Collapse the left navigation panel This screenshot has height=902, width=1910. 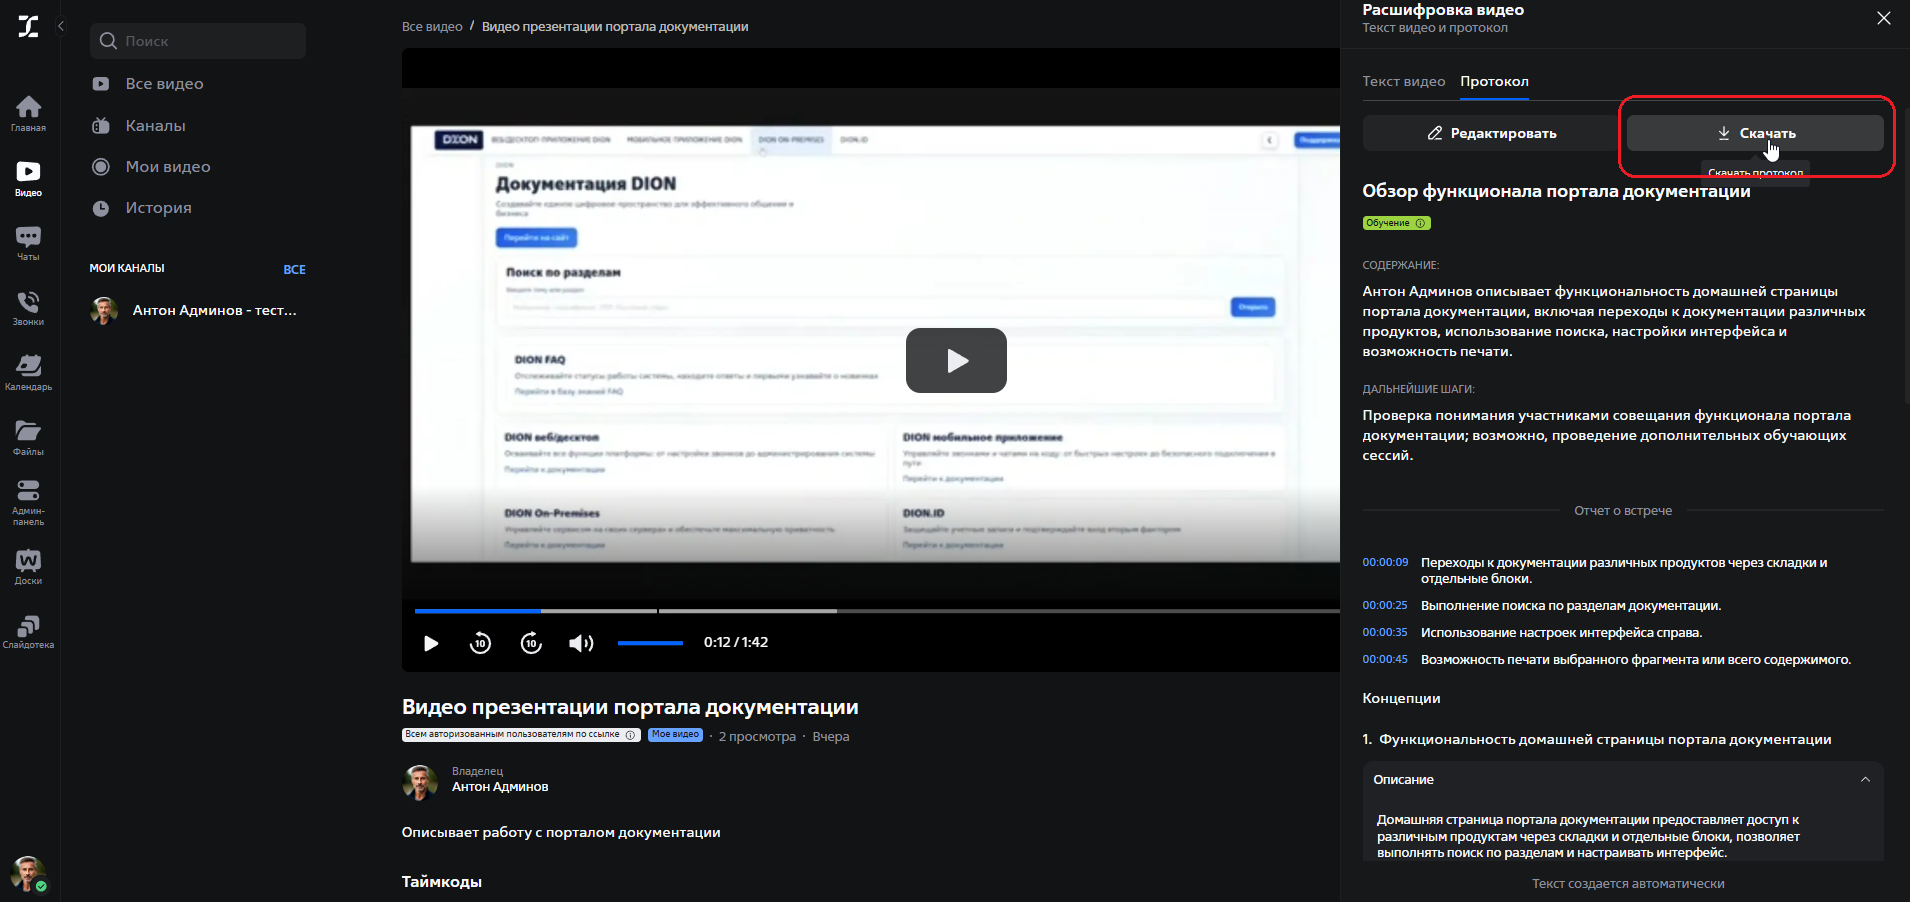tap(61, 26)
